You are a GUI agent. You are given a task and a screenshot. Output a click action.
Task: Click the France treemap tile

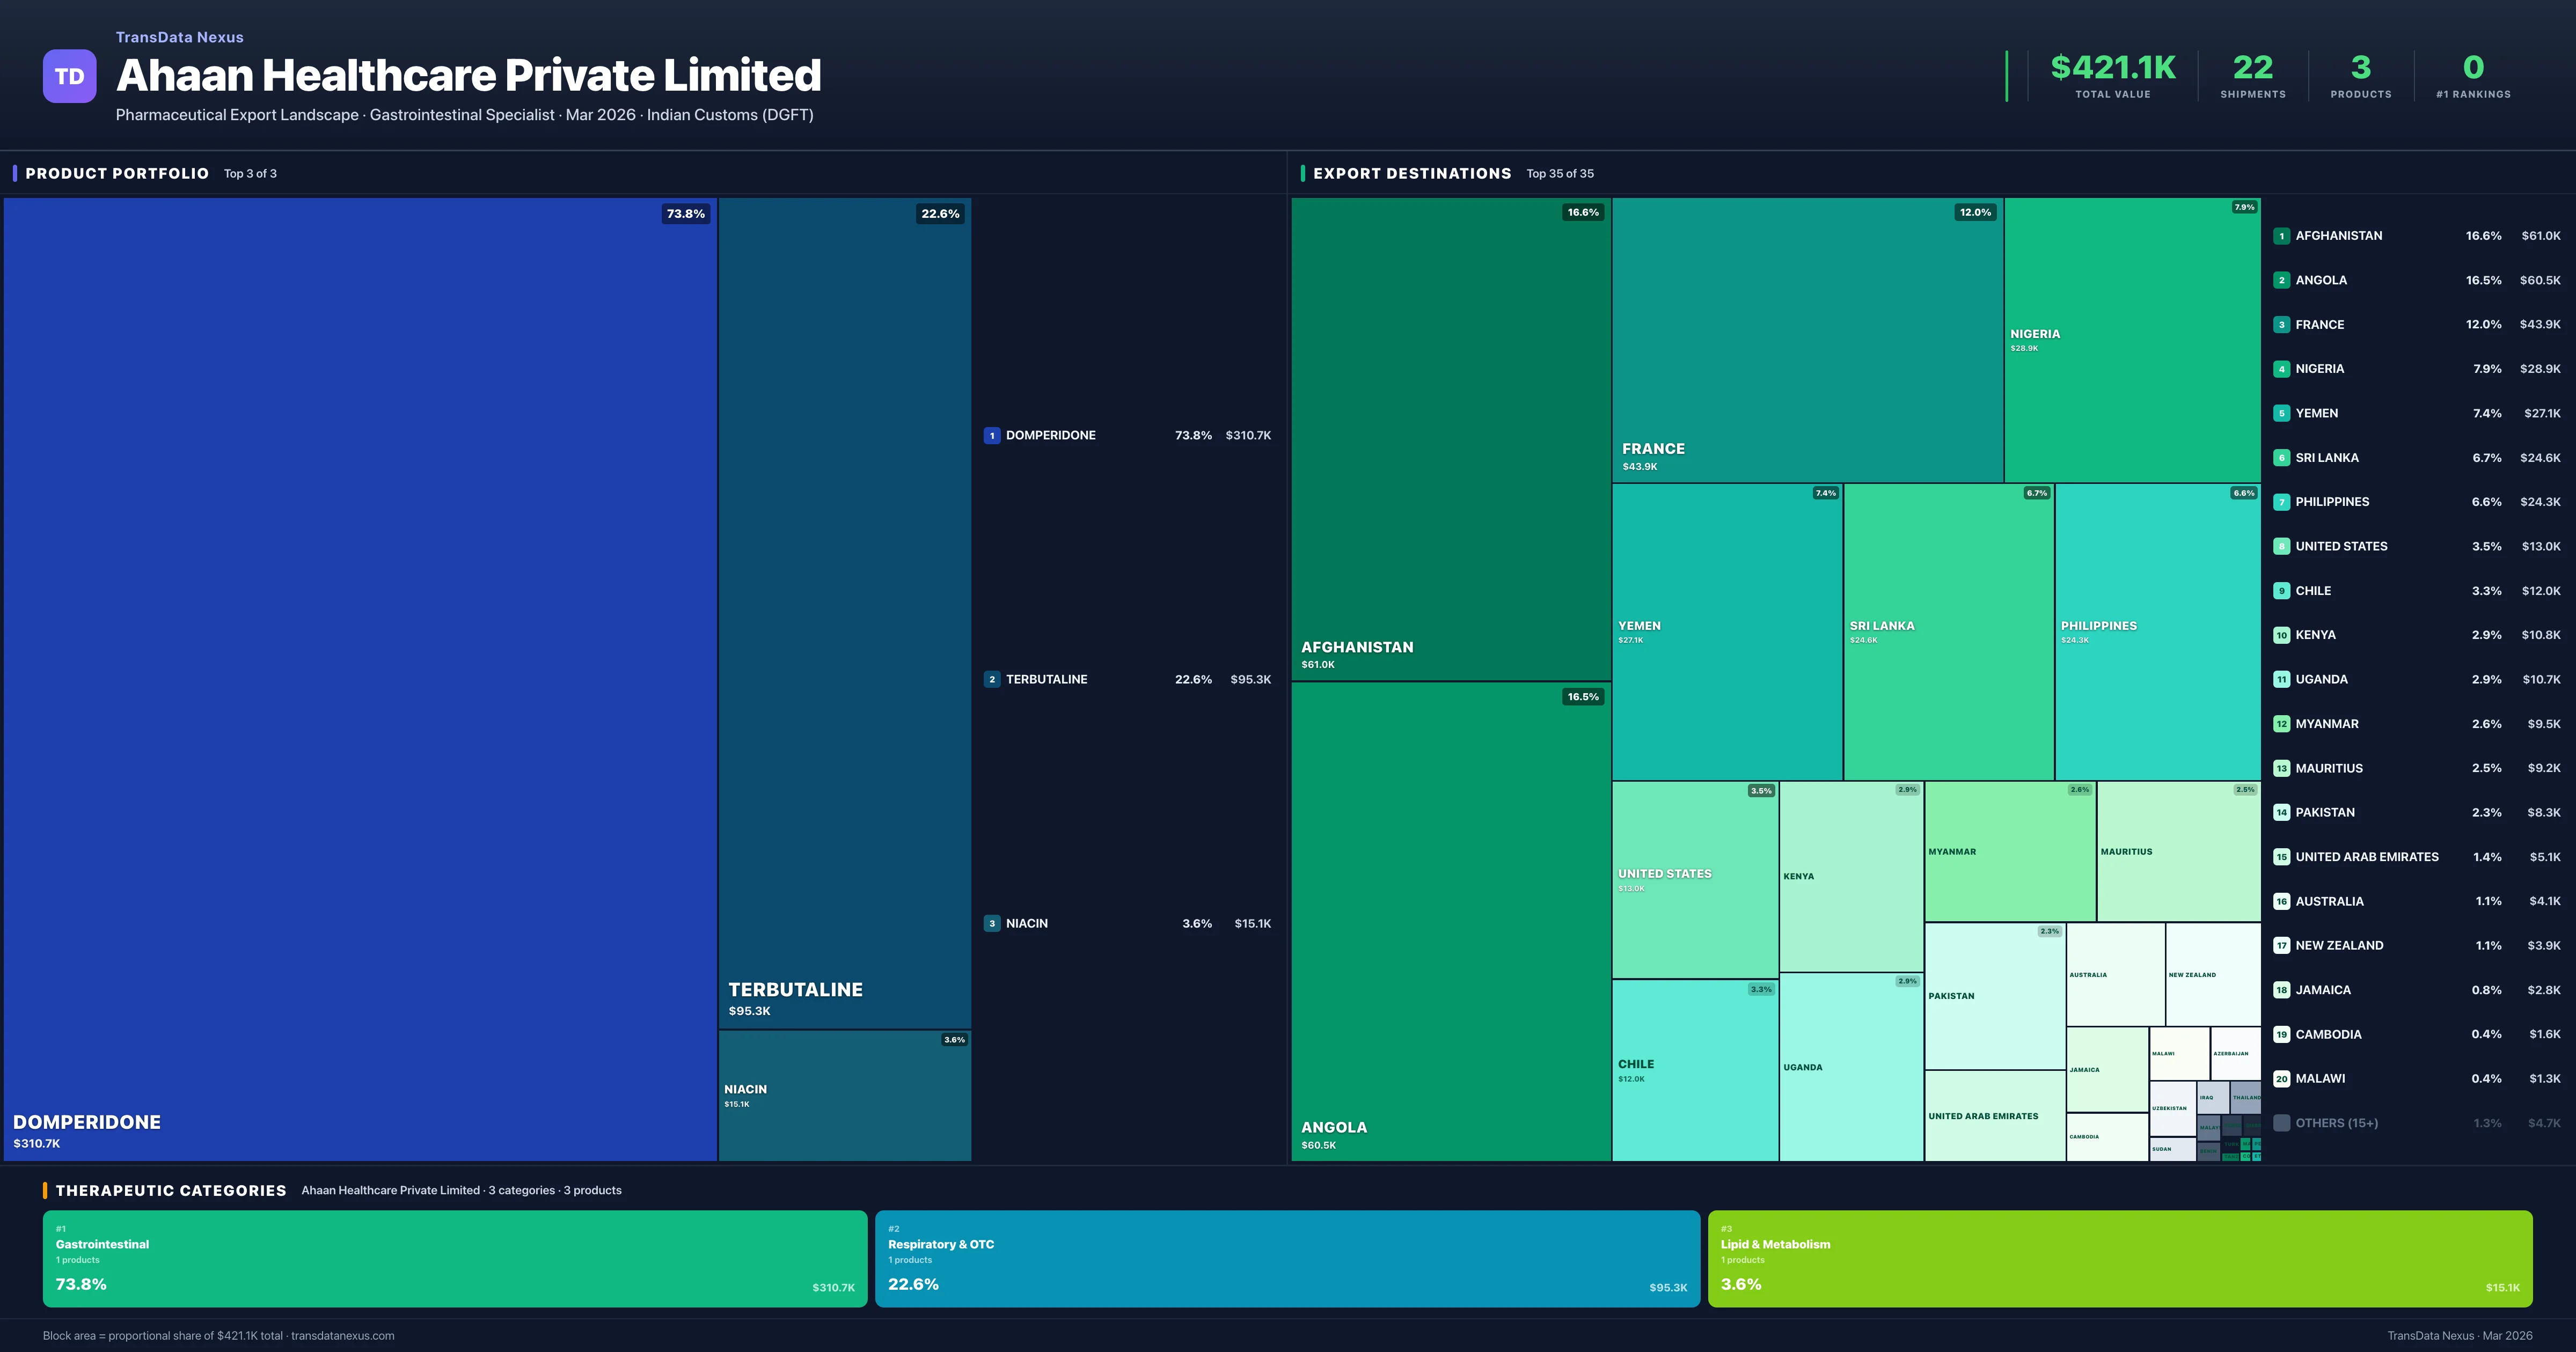tap(1806, 340)
